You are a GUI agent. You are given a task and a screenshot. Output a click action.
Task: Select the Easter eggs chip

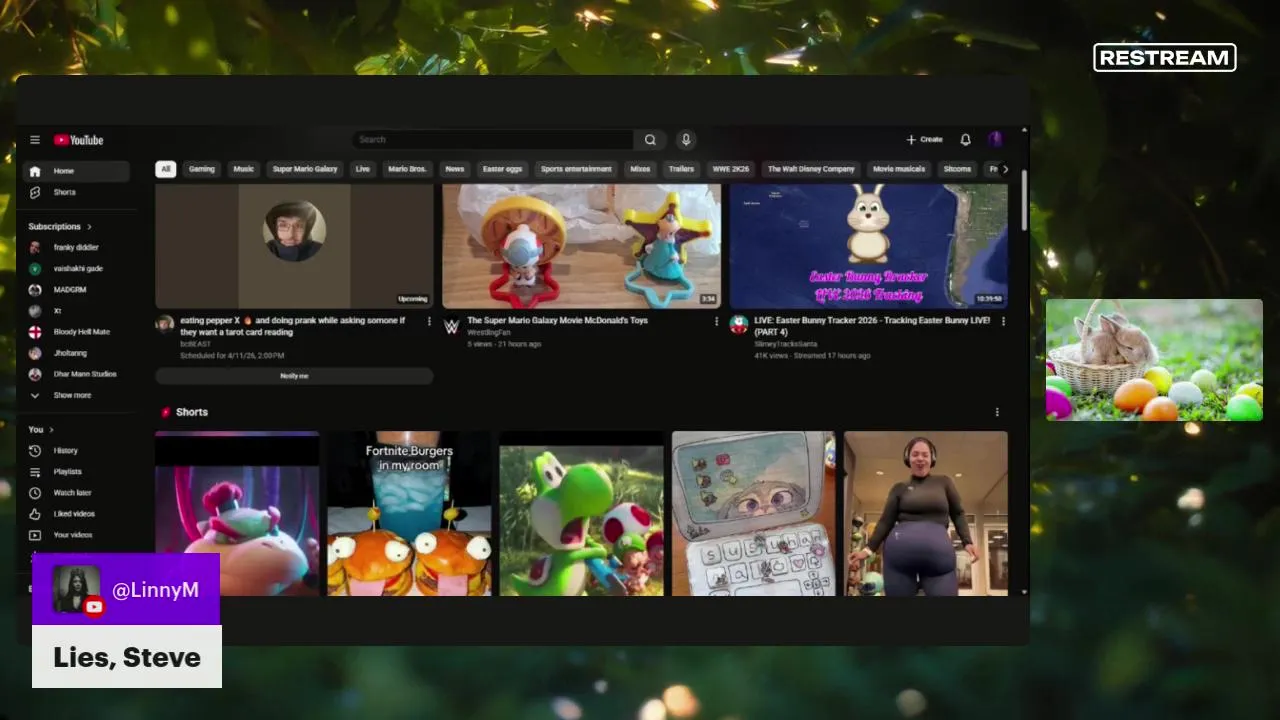[503, 169]
